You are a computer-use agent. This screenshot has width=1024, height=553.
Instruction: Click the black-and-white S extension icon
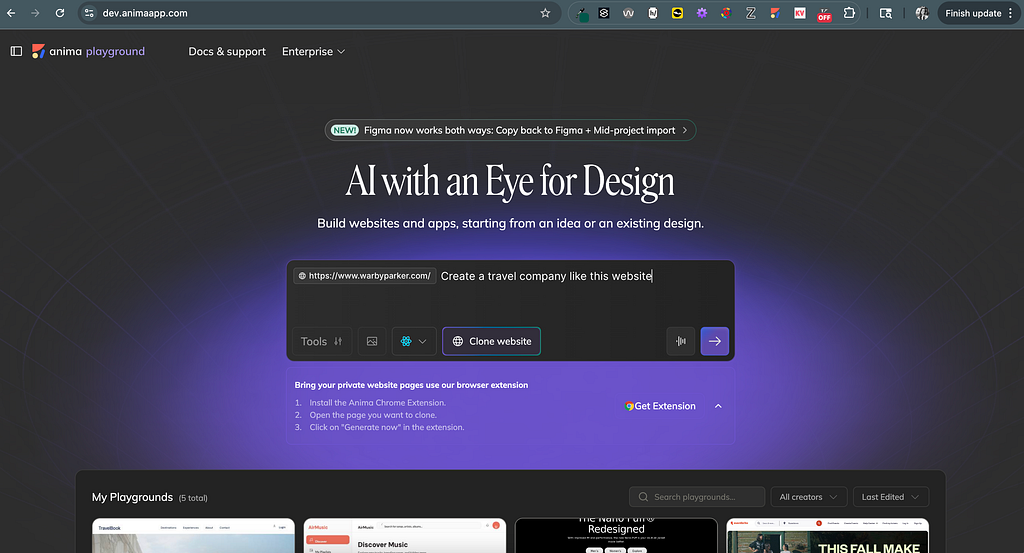pos(604,13)
